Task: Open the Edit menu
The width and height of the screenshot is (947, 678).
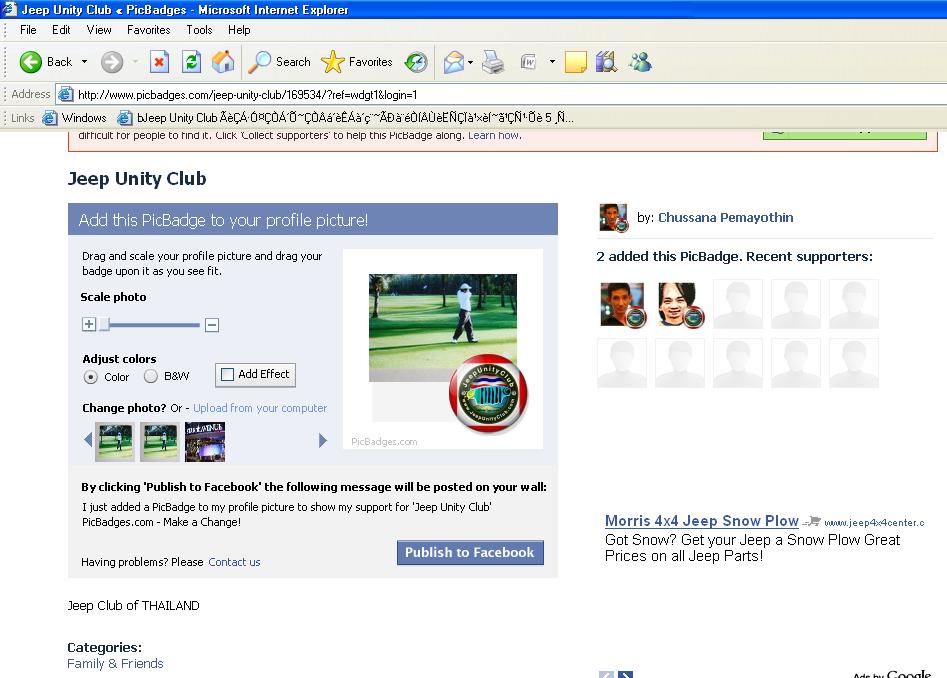Action: [61, 30]
